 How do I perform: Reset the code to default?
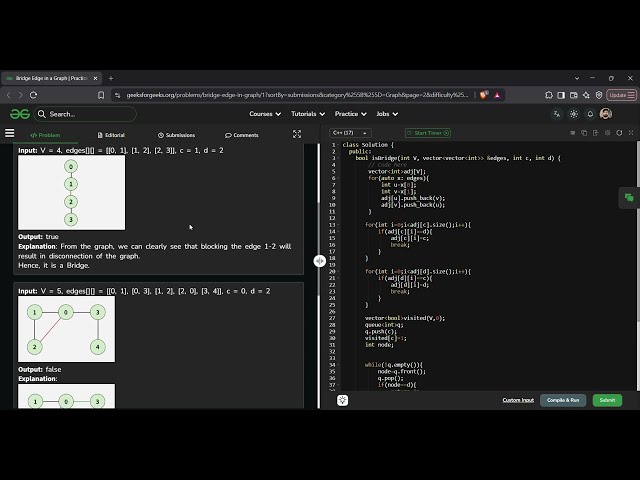click(x=619, y=133)
